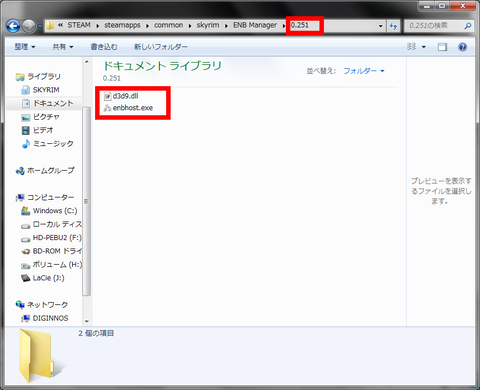Open the view options dropdown arrow
Image resolution: width=480 pixels, height=390 pixels.
(424, 47)
